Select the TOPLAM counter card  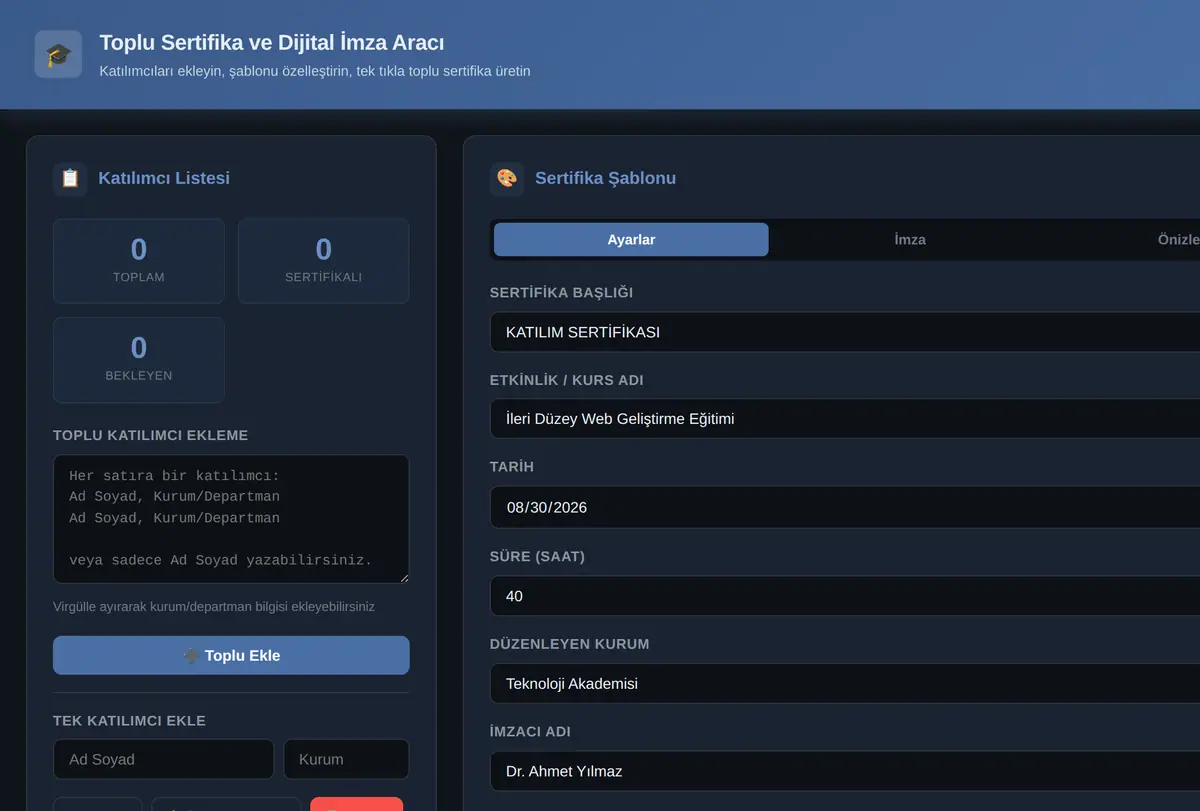(x=139, y=261)
